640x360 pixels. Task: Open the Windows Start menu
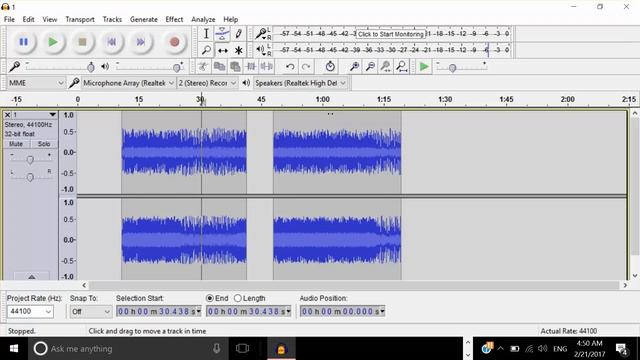tap(14, 349)
